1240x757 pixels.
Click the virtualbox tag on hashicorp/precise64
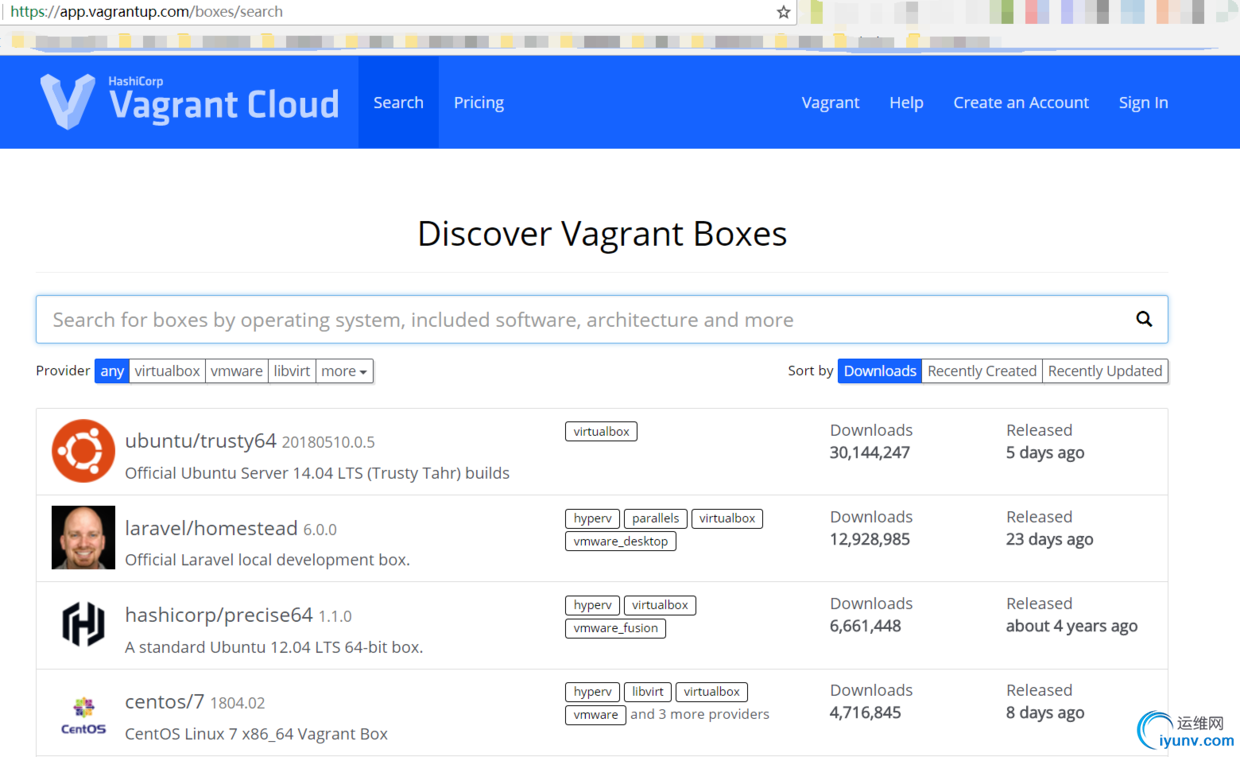(x=660, y=605)
